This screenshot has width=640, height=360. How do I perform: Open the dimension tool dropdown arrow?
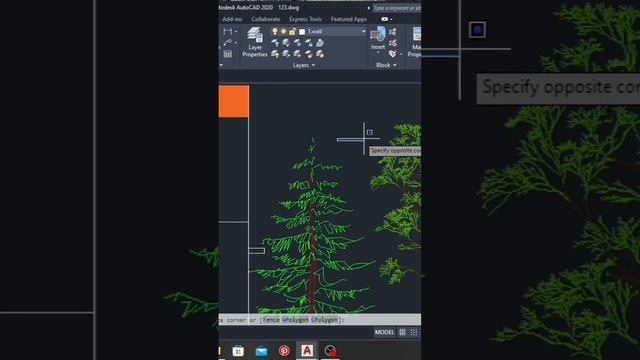click(x=236, y=31)
